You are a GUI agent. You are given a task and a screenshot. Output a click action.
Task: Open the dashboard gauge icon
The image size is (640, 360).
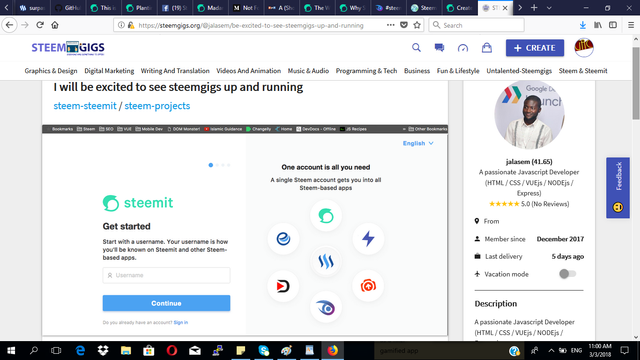pos(463,48)
